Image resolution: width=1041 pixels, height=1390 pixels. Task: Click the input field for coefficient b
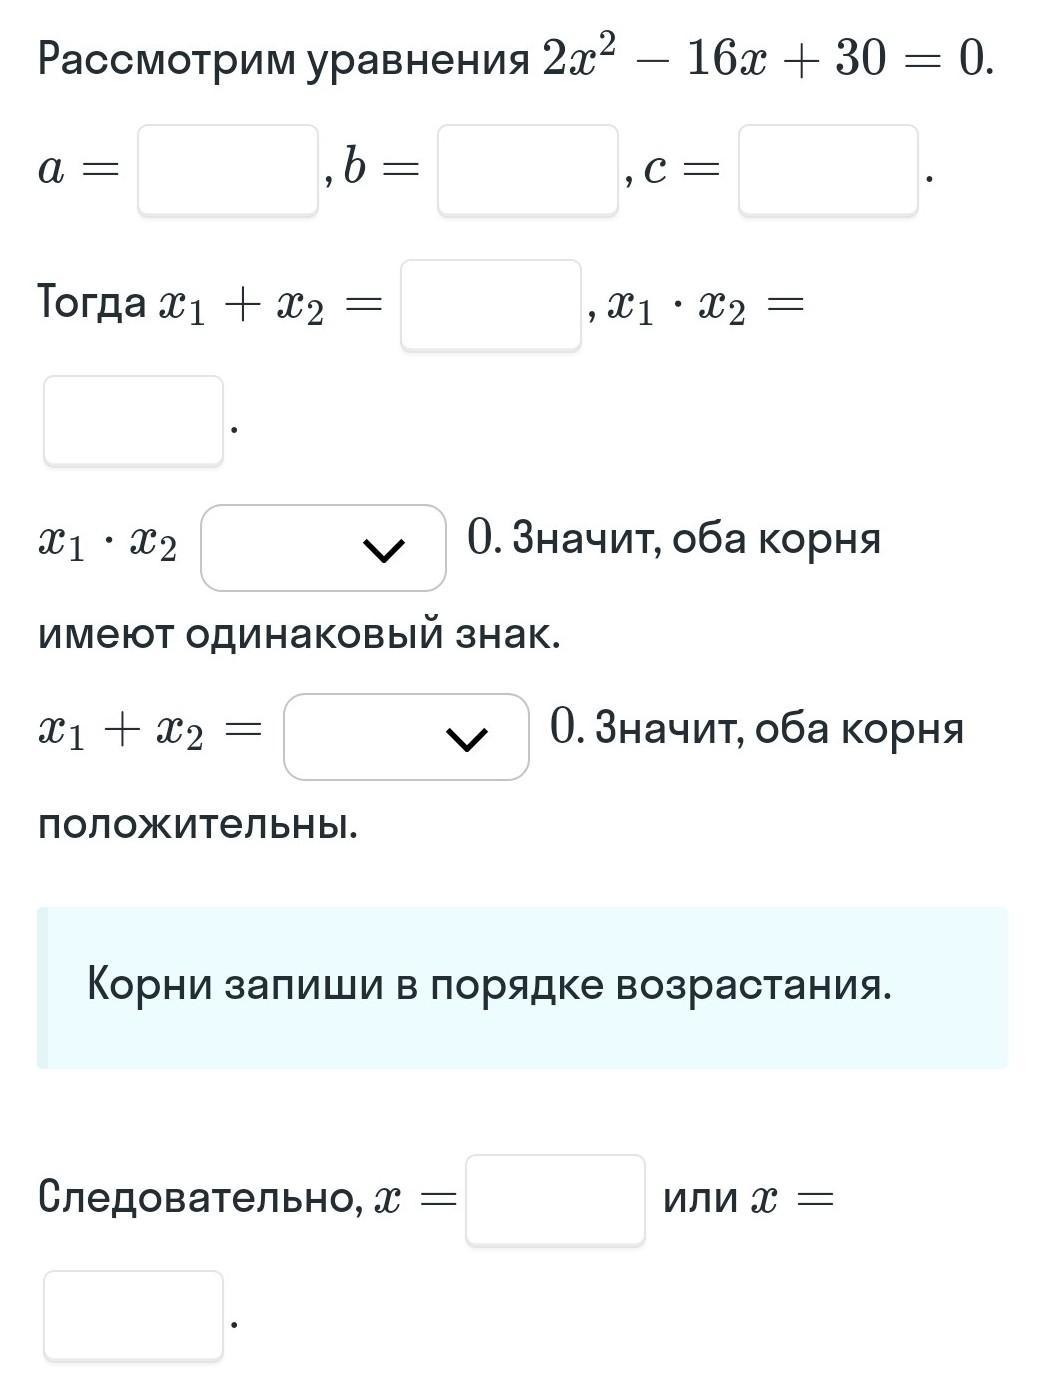527,170
